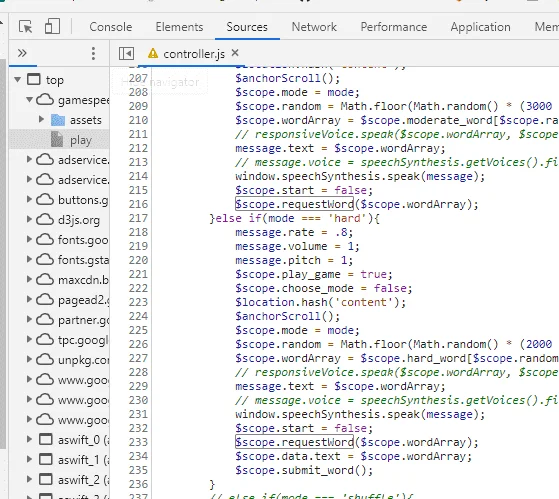Collapse the gamespee domain node
This screenshot has width=559, height=499.
coord(30,99)
